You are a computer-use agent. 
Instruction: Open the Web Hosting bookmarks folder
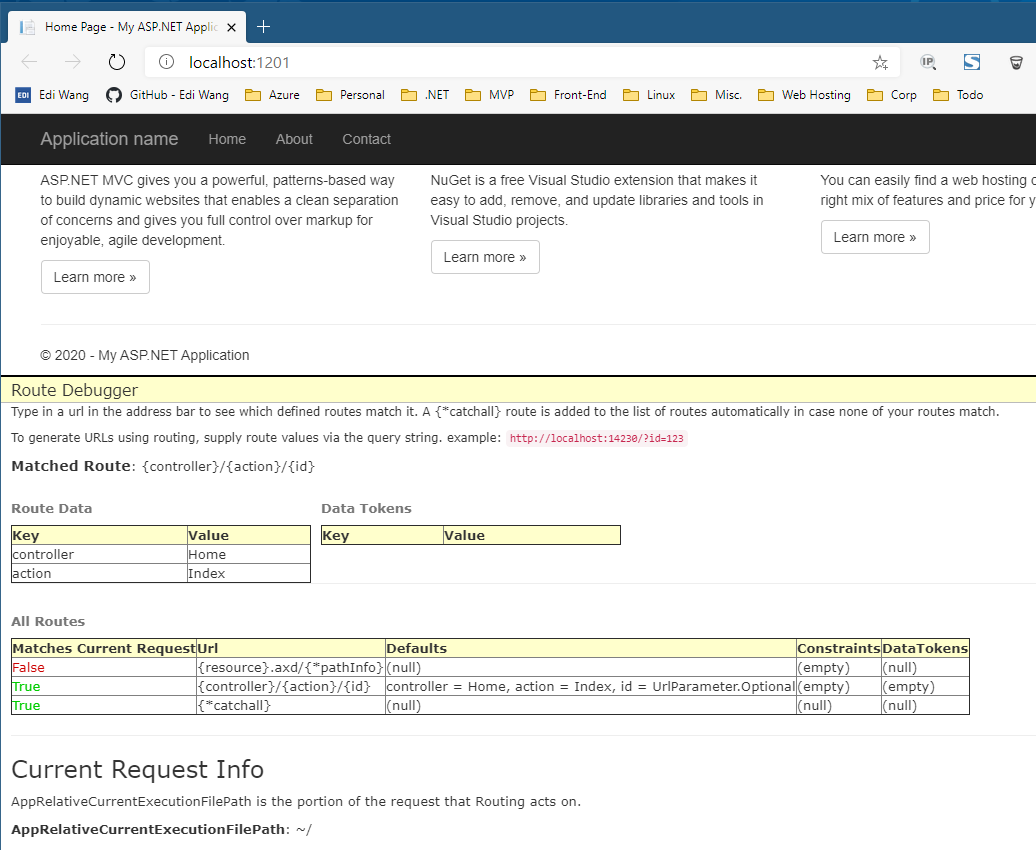point(804,95)
